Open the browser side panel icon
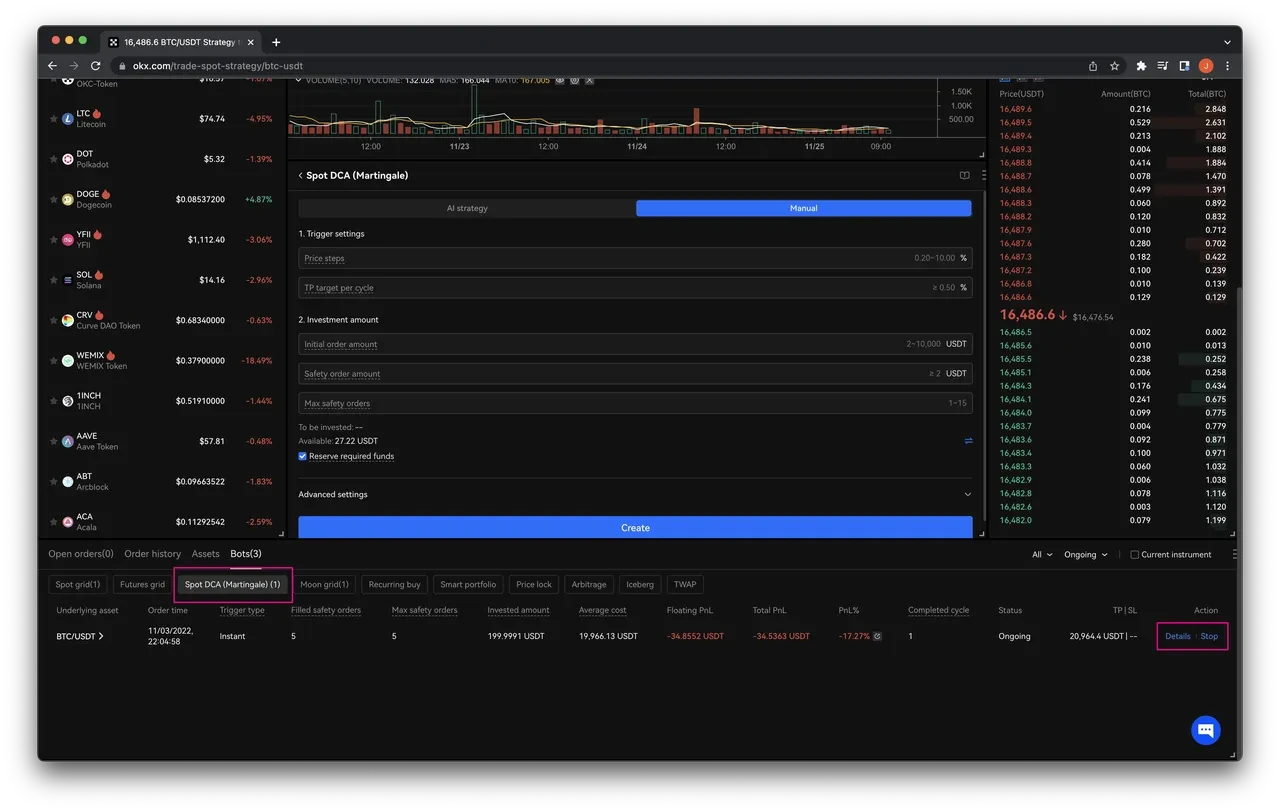 (1184, 66)
